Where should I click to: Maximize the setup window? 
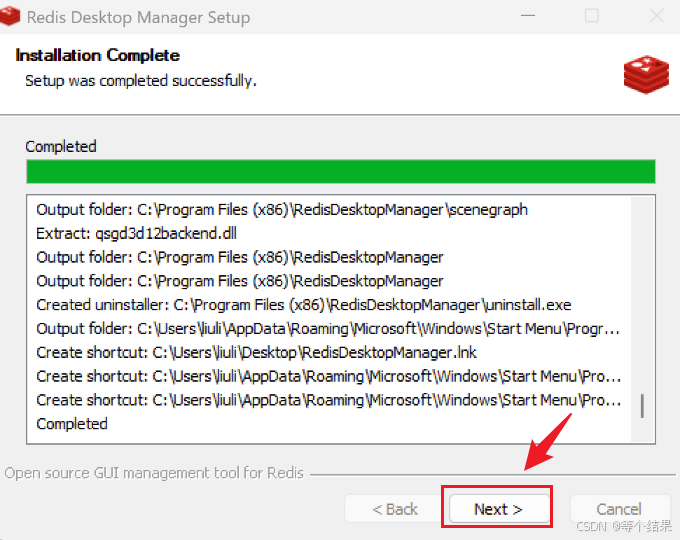[x=592, y=16]
